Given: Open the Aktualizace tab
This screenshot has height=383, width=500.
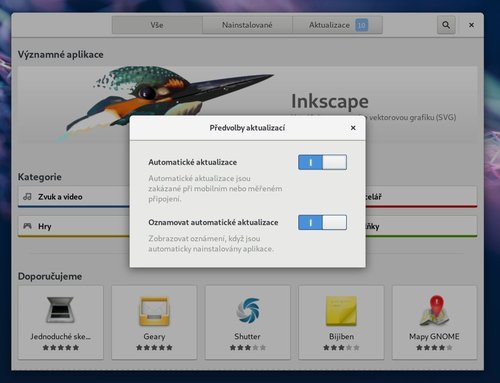Looking at the screenshot, I should [337, 25].
